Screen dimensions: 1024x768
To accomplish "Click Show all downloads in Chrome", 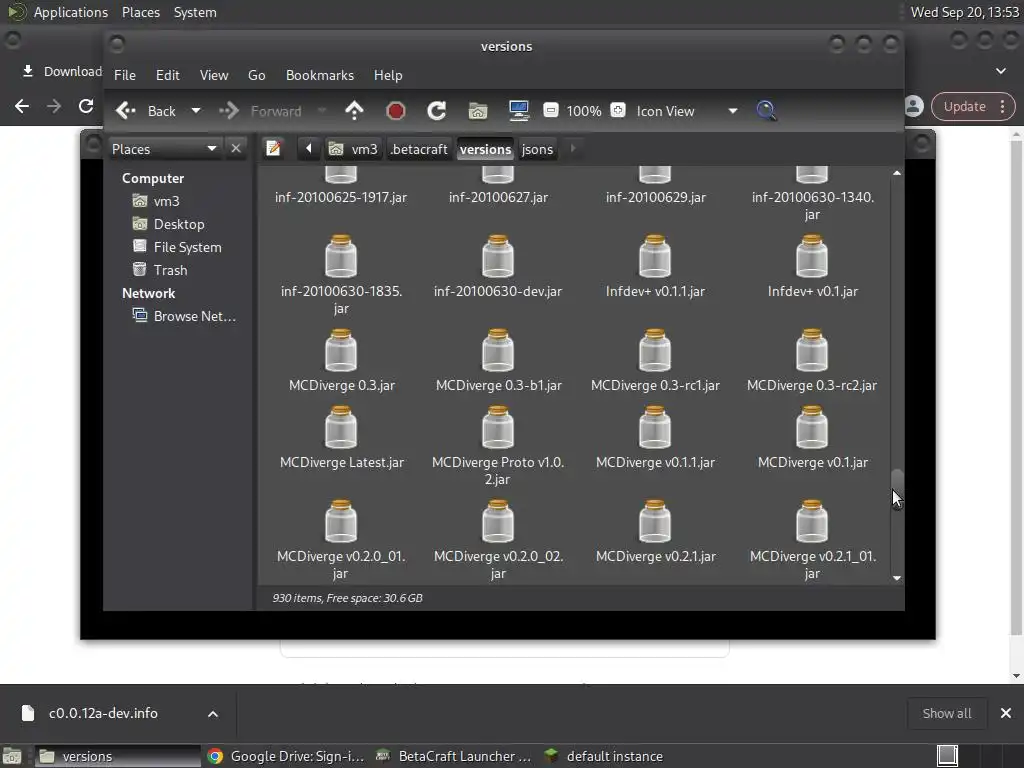I will point(947,713).
